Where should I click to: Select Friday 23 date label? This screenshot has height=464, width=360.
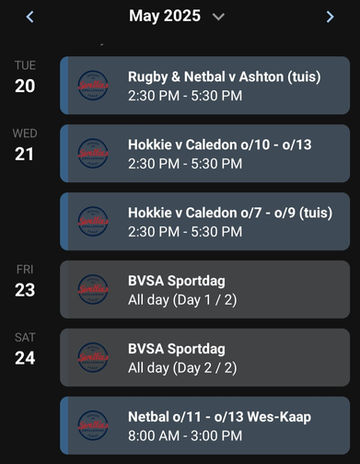(x=25, y=281)
